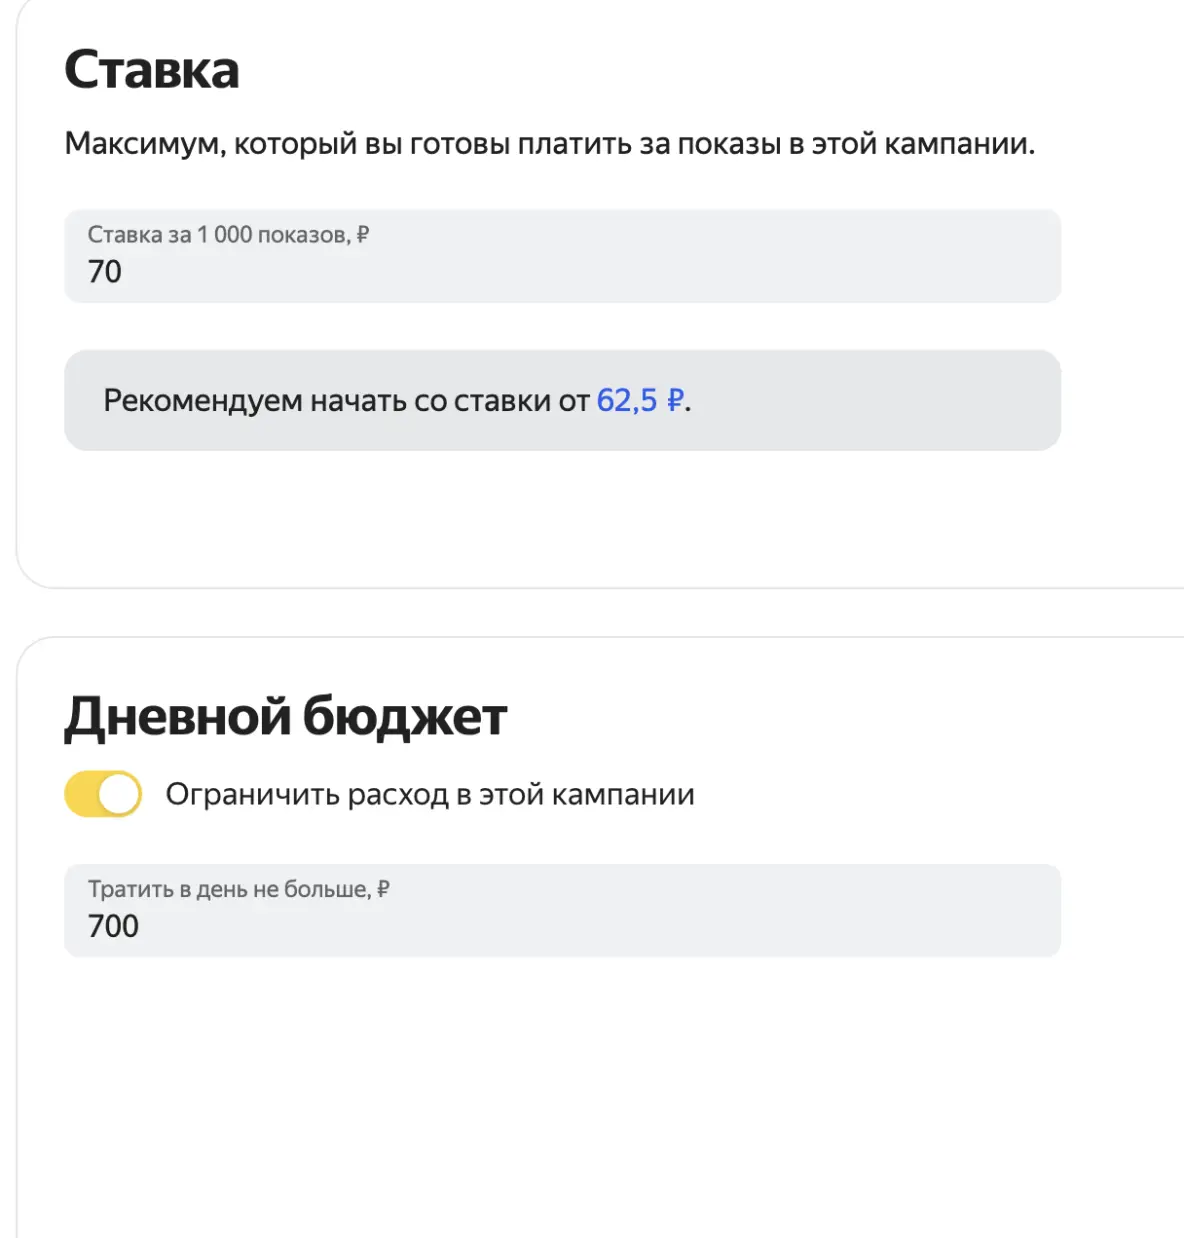Focus the 'Ставка за 1 000 показов' field
The image size is (1184, 1238).
[x=562, y=256]
